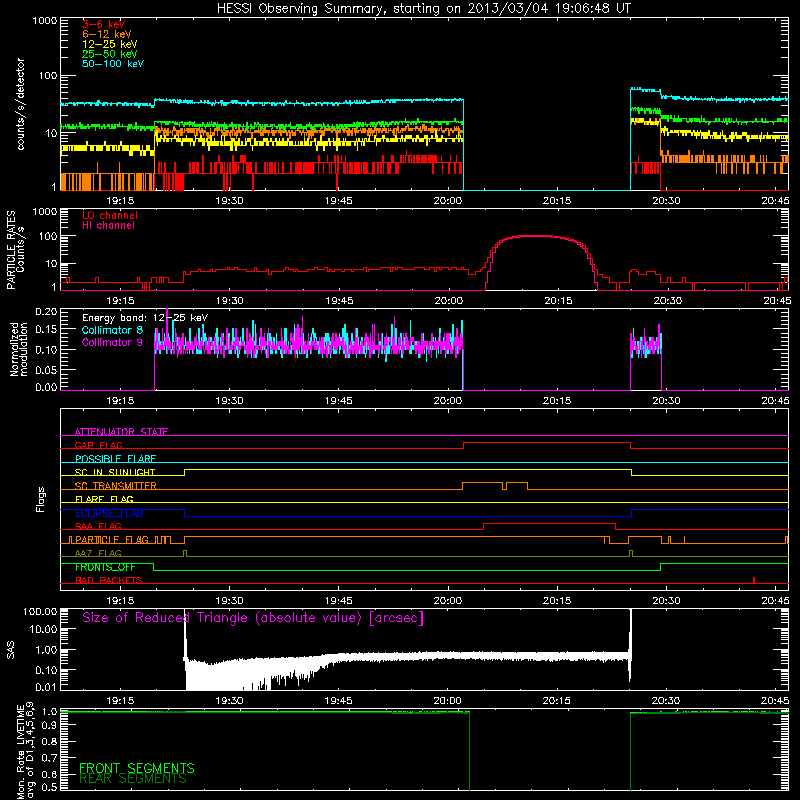Viewport: 800px width, 800px height.
Task: Click the '0.9' tick on livetime axis
Action: coord(49,725)
